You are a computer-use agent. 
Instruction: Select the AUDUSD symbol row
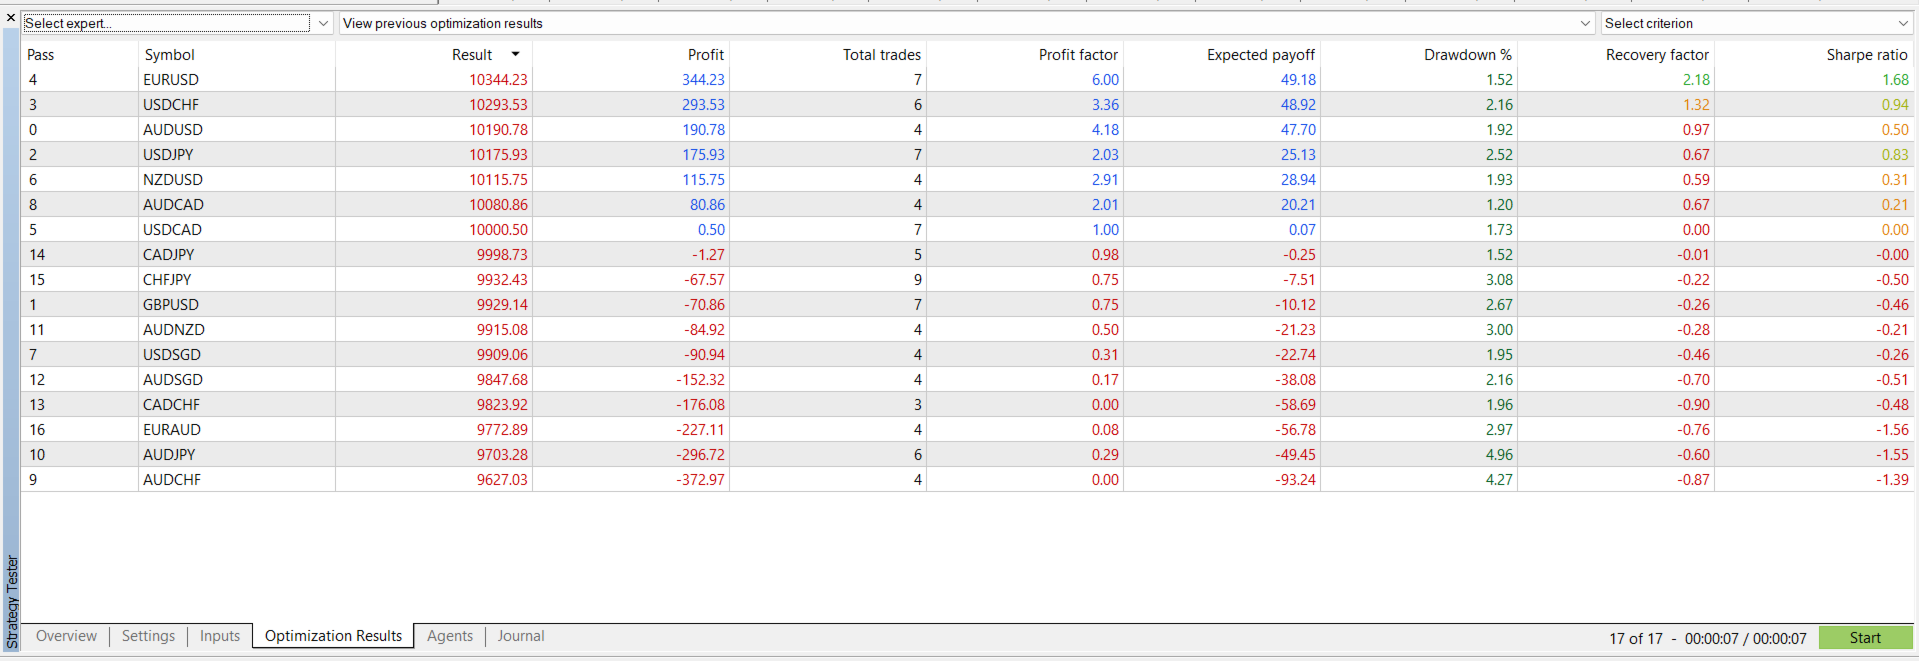pyautogui.click(x=967, y=130)
